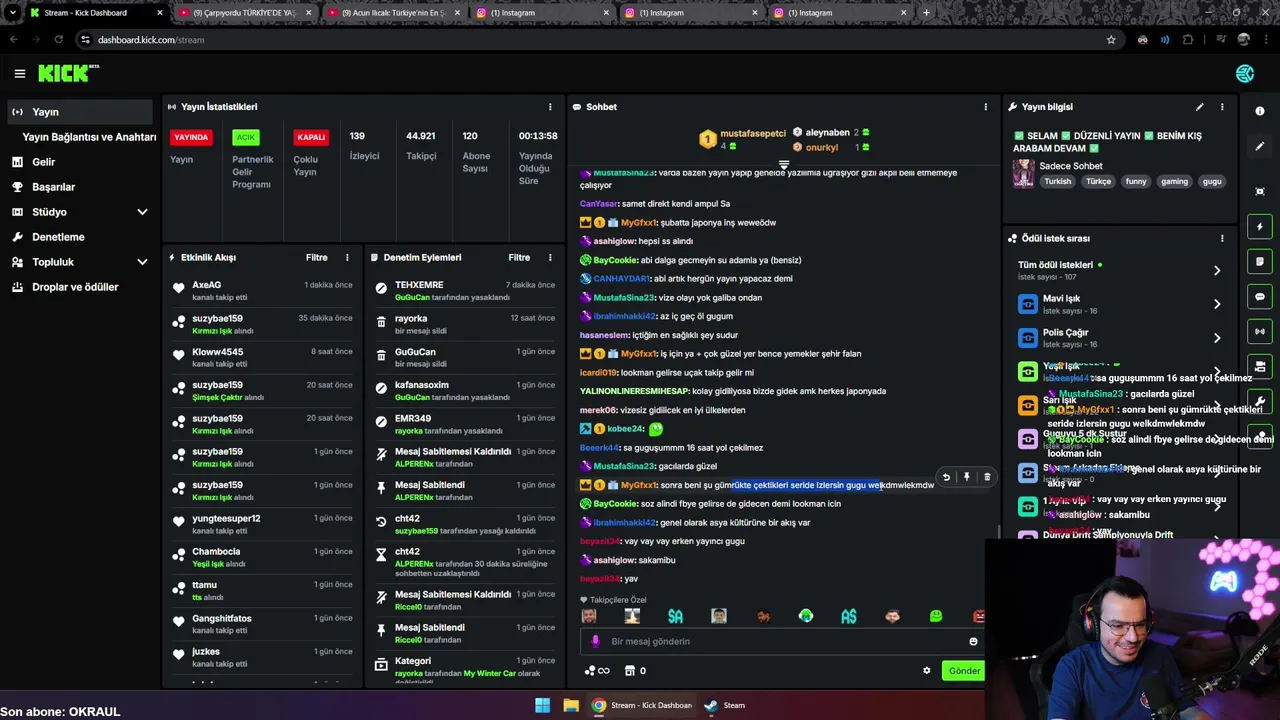Expand the Topluluk sidebar section
Screen dimensions: 1280x720
tap(142, 262)
